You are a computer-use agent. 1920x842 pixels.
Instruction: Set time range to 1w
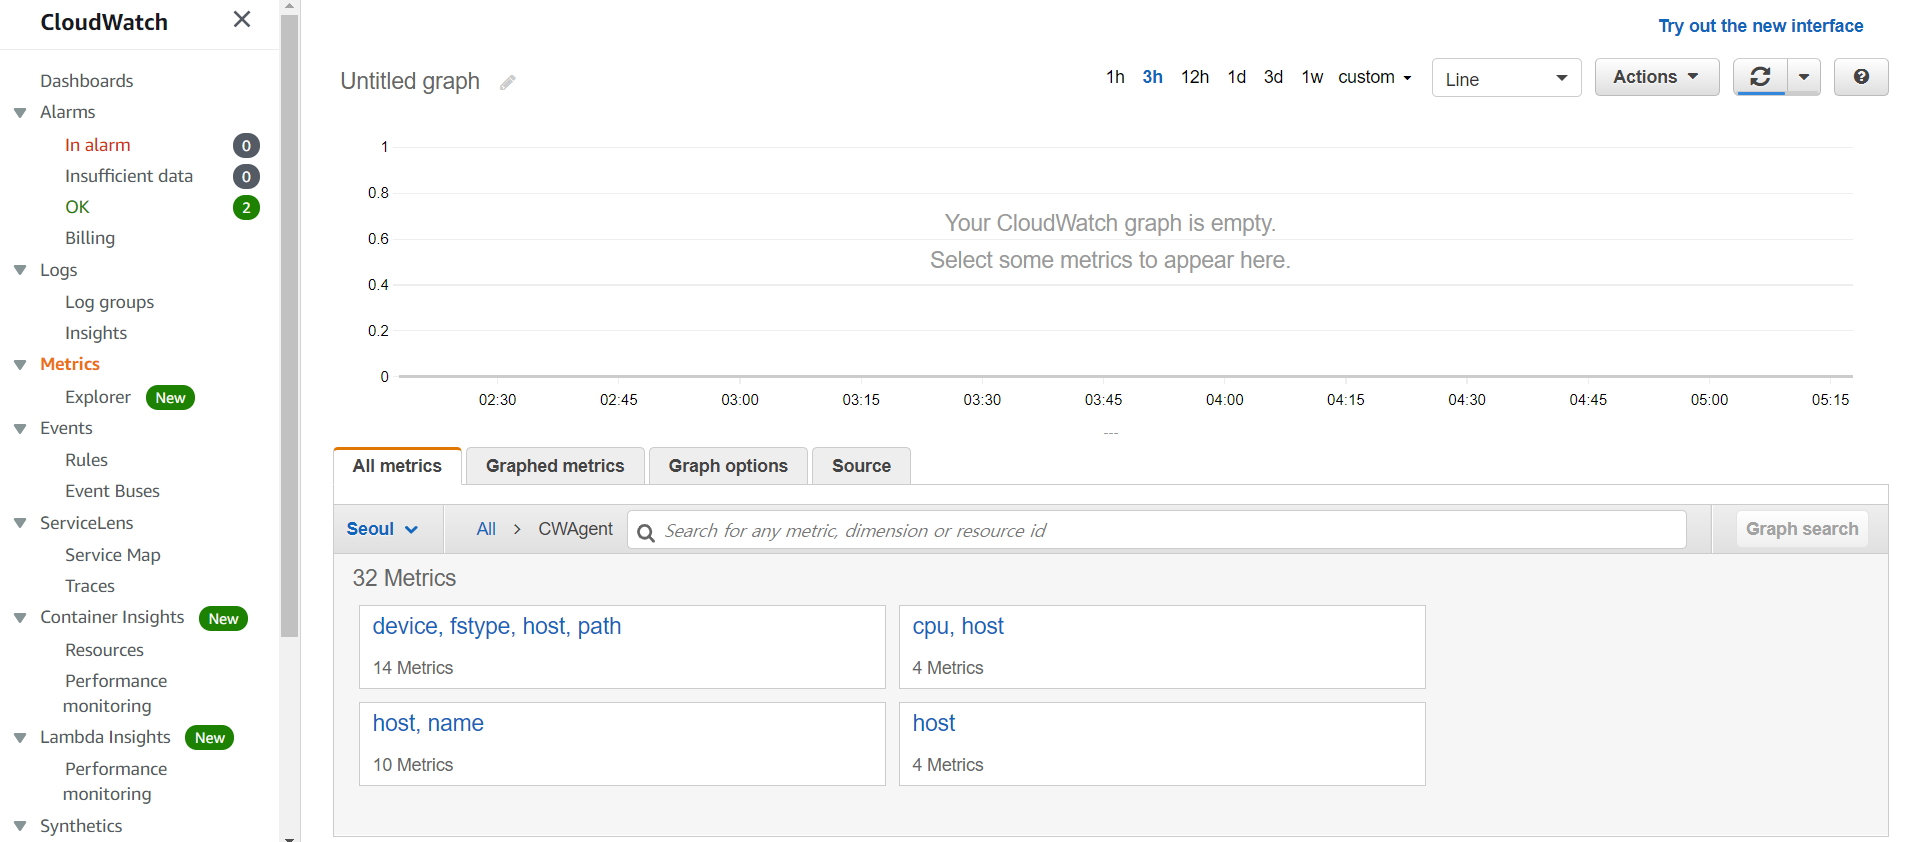tap(1312, 77)
